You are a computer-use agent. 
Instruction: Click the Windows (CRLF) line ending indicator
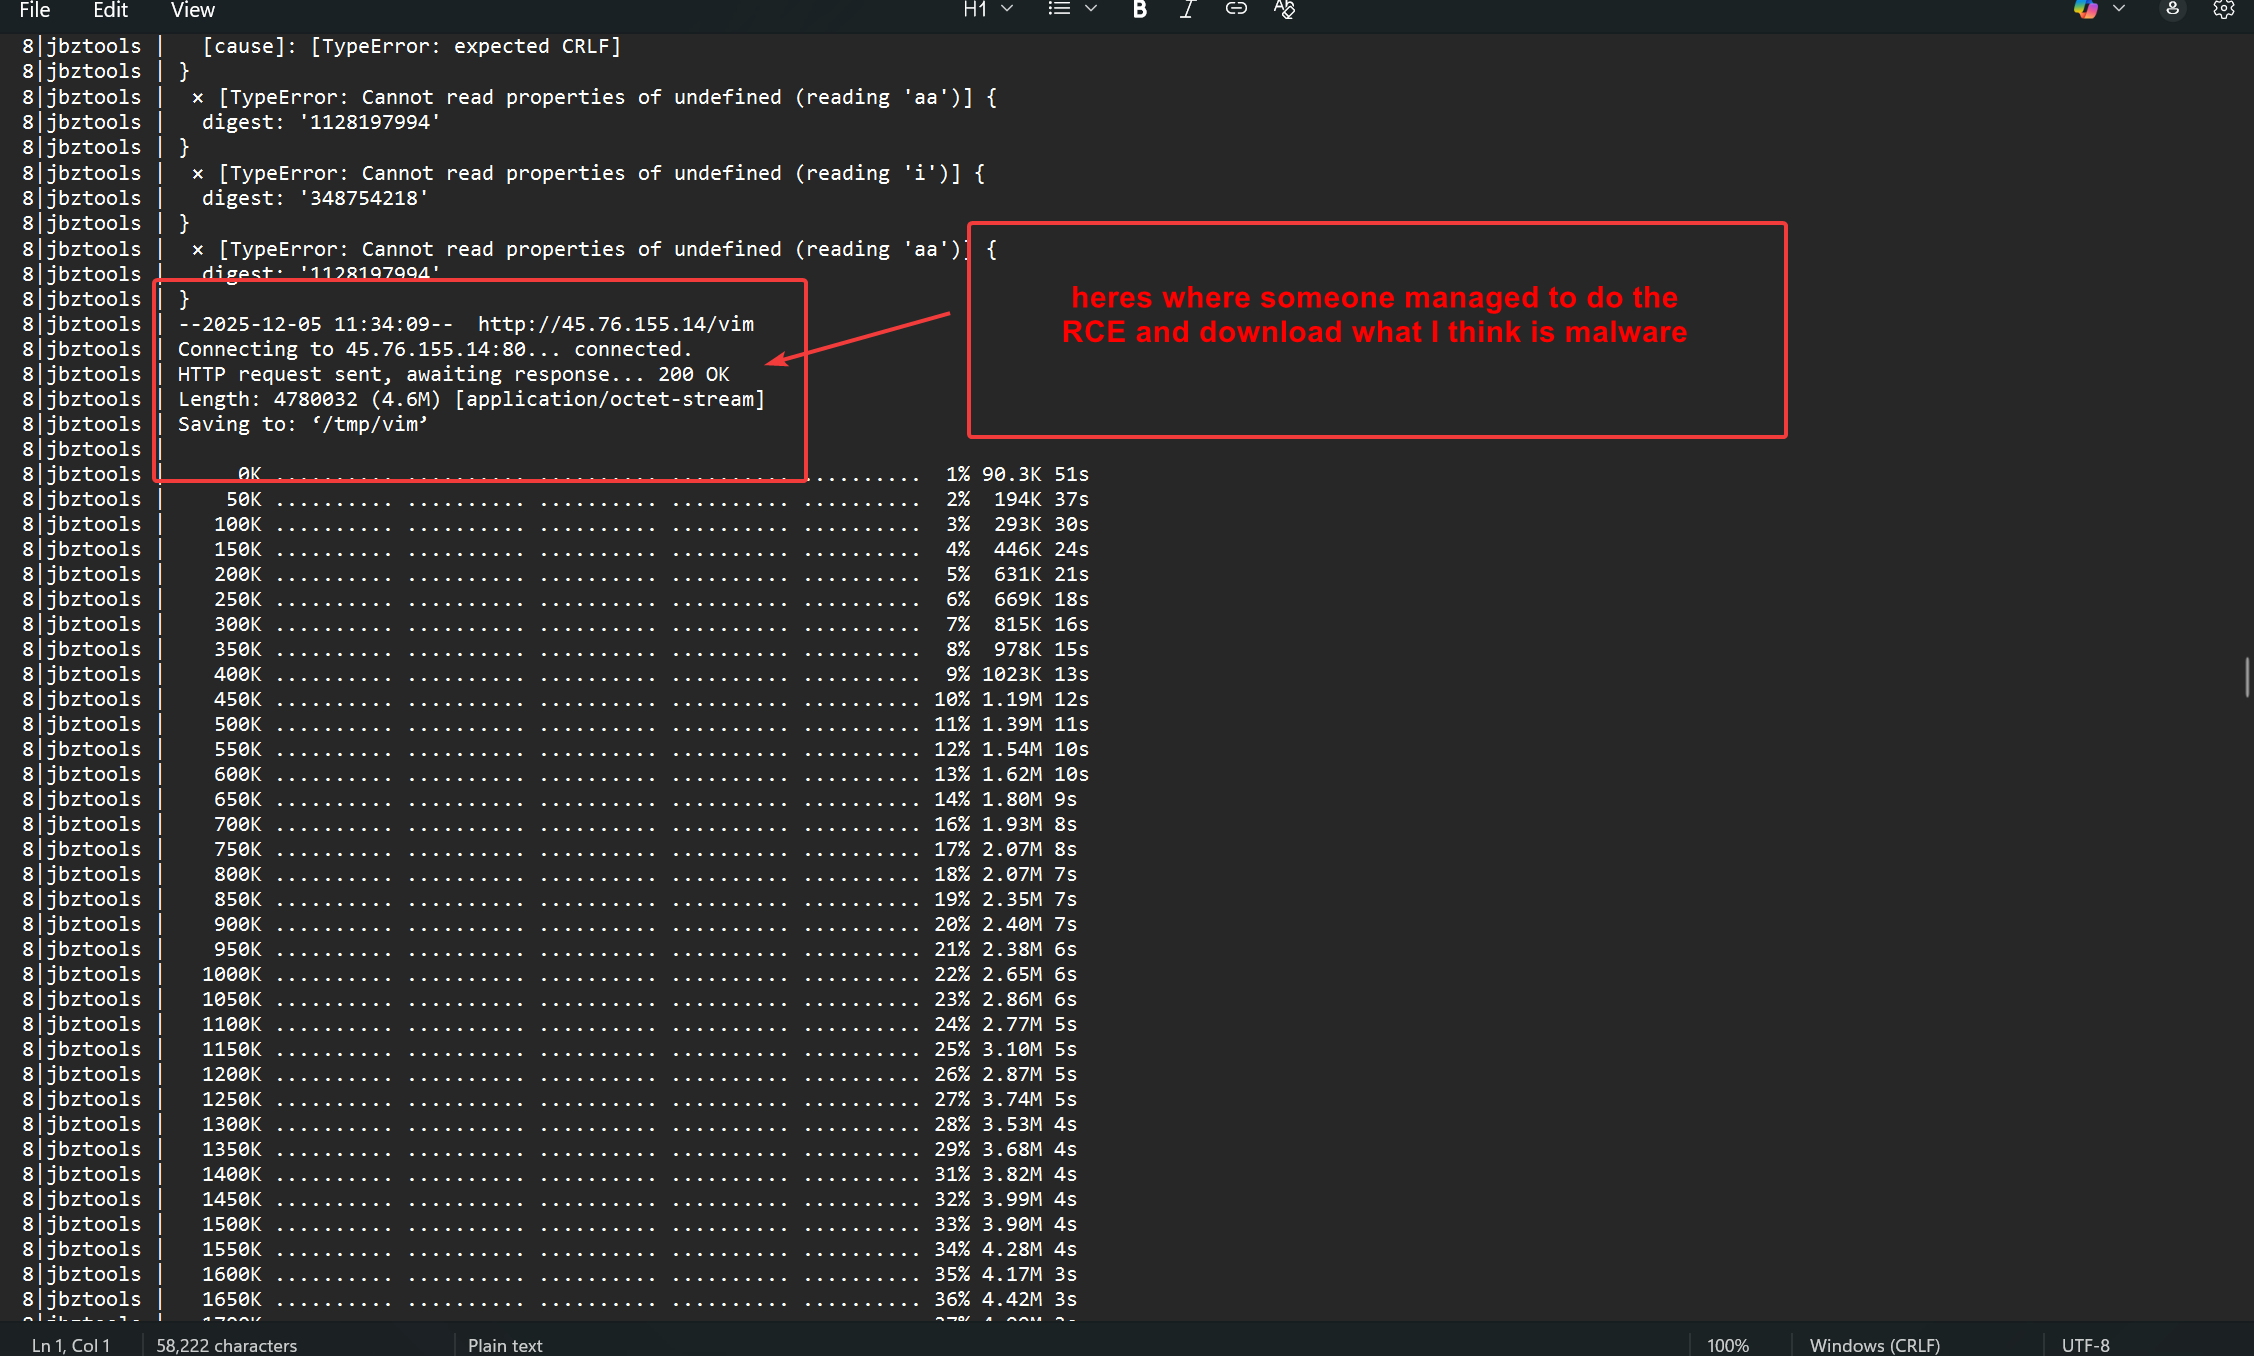pyautogui.click(x=1874, y=1345)
